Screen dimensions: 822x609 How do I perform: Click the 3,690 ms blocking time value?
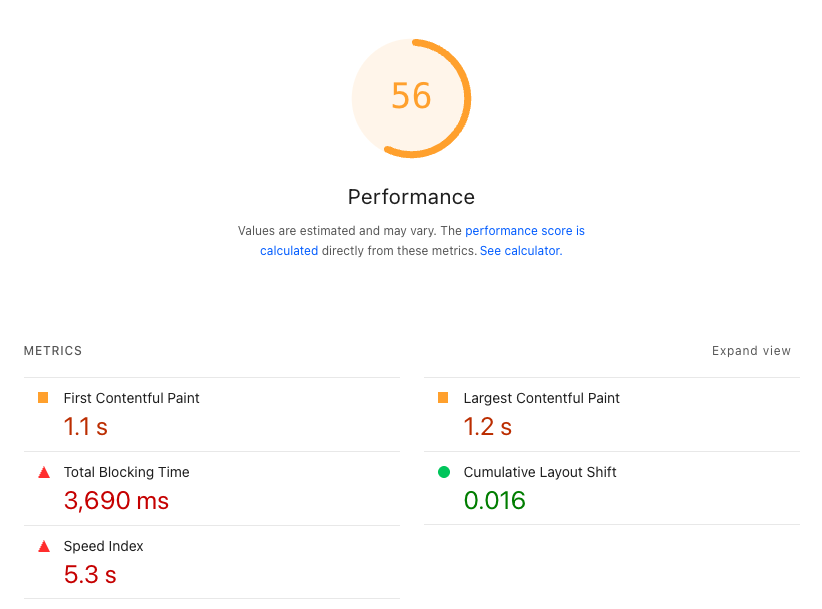point(116,500)
